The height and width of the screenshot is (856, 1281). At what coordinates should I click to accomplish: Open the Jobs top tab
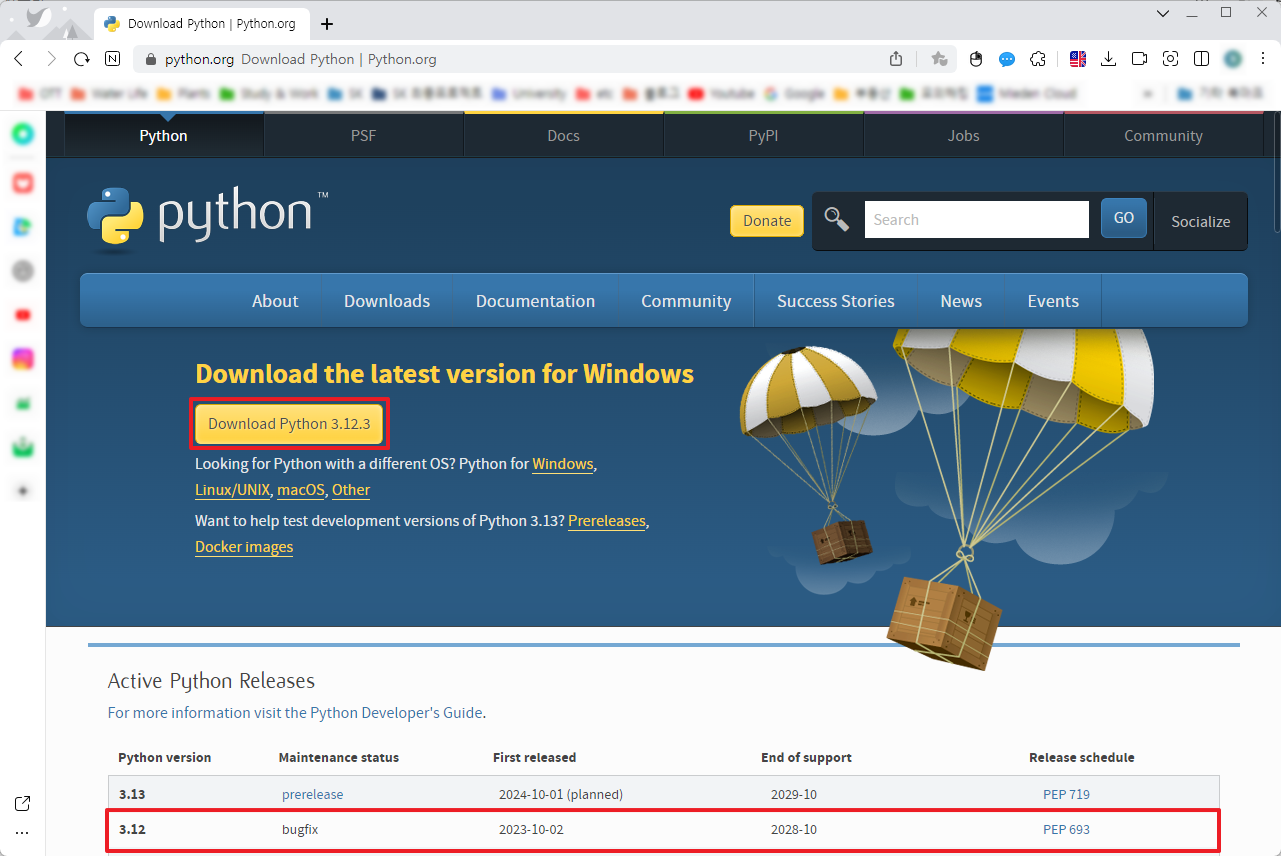point(964,135)
